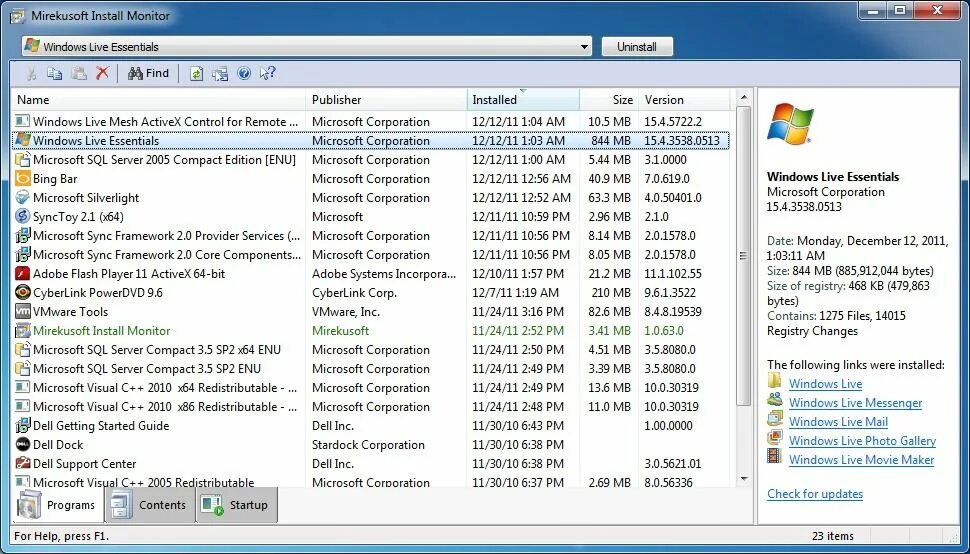970x554 pixels.
Task: Sort by the Installed column header
Action: (523, 100)
